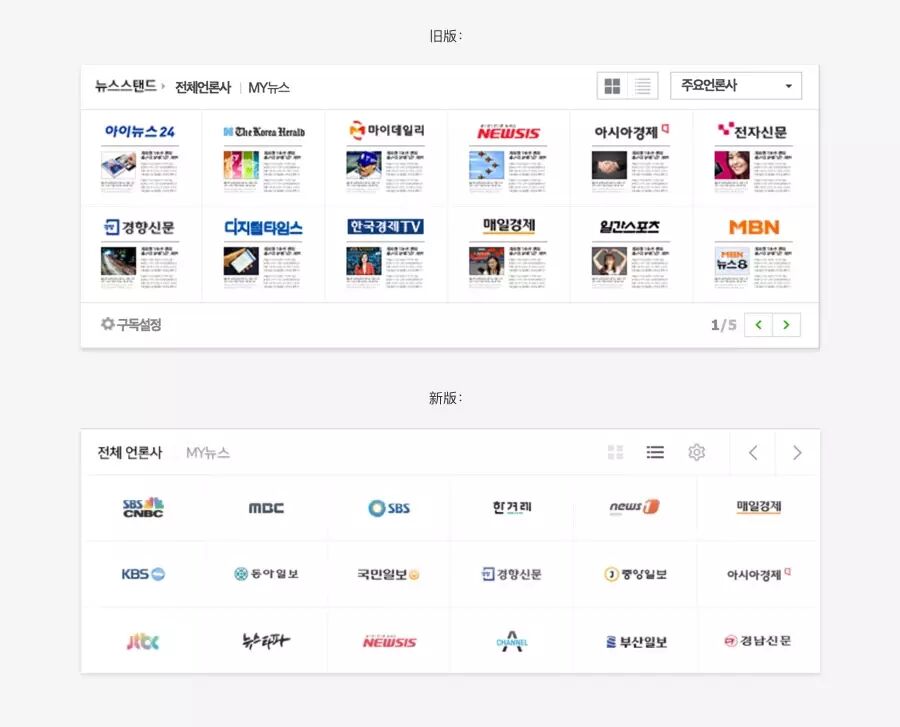Open the 전자신문 publisher card

(754, 157)
